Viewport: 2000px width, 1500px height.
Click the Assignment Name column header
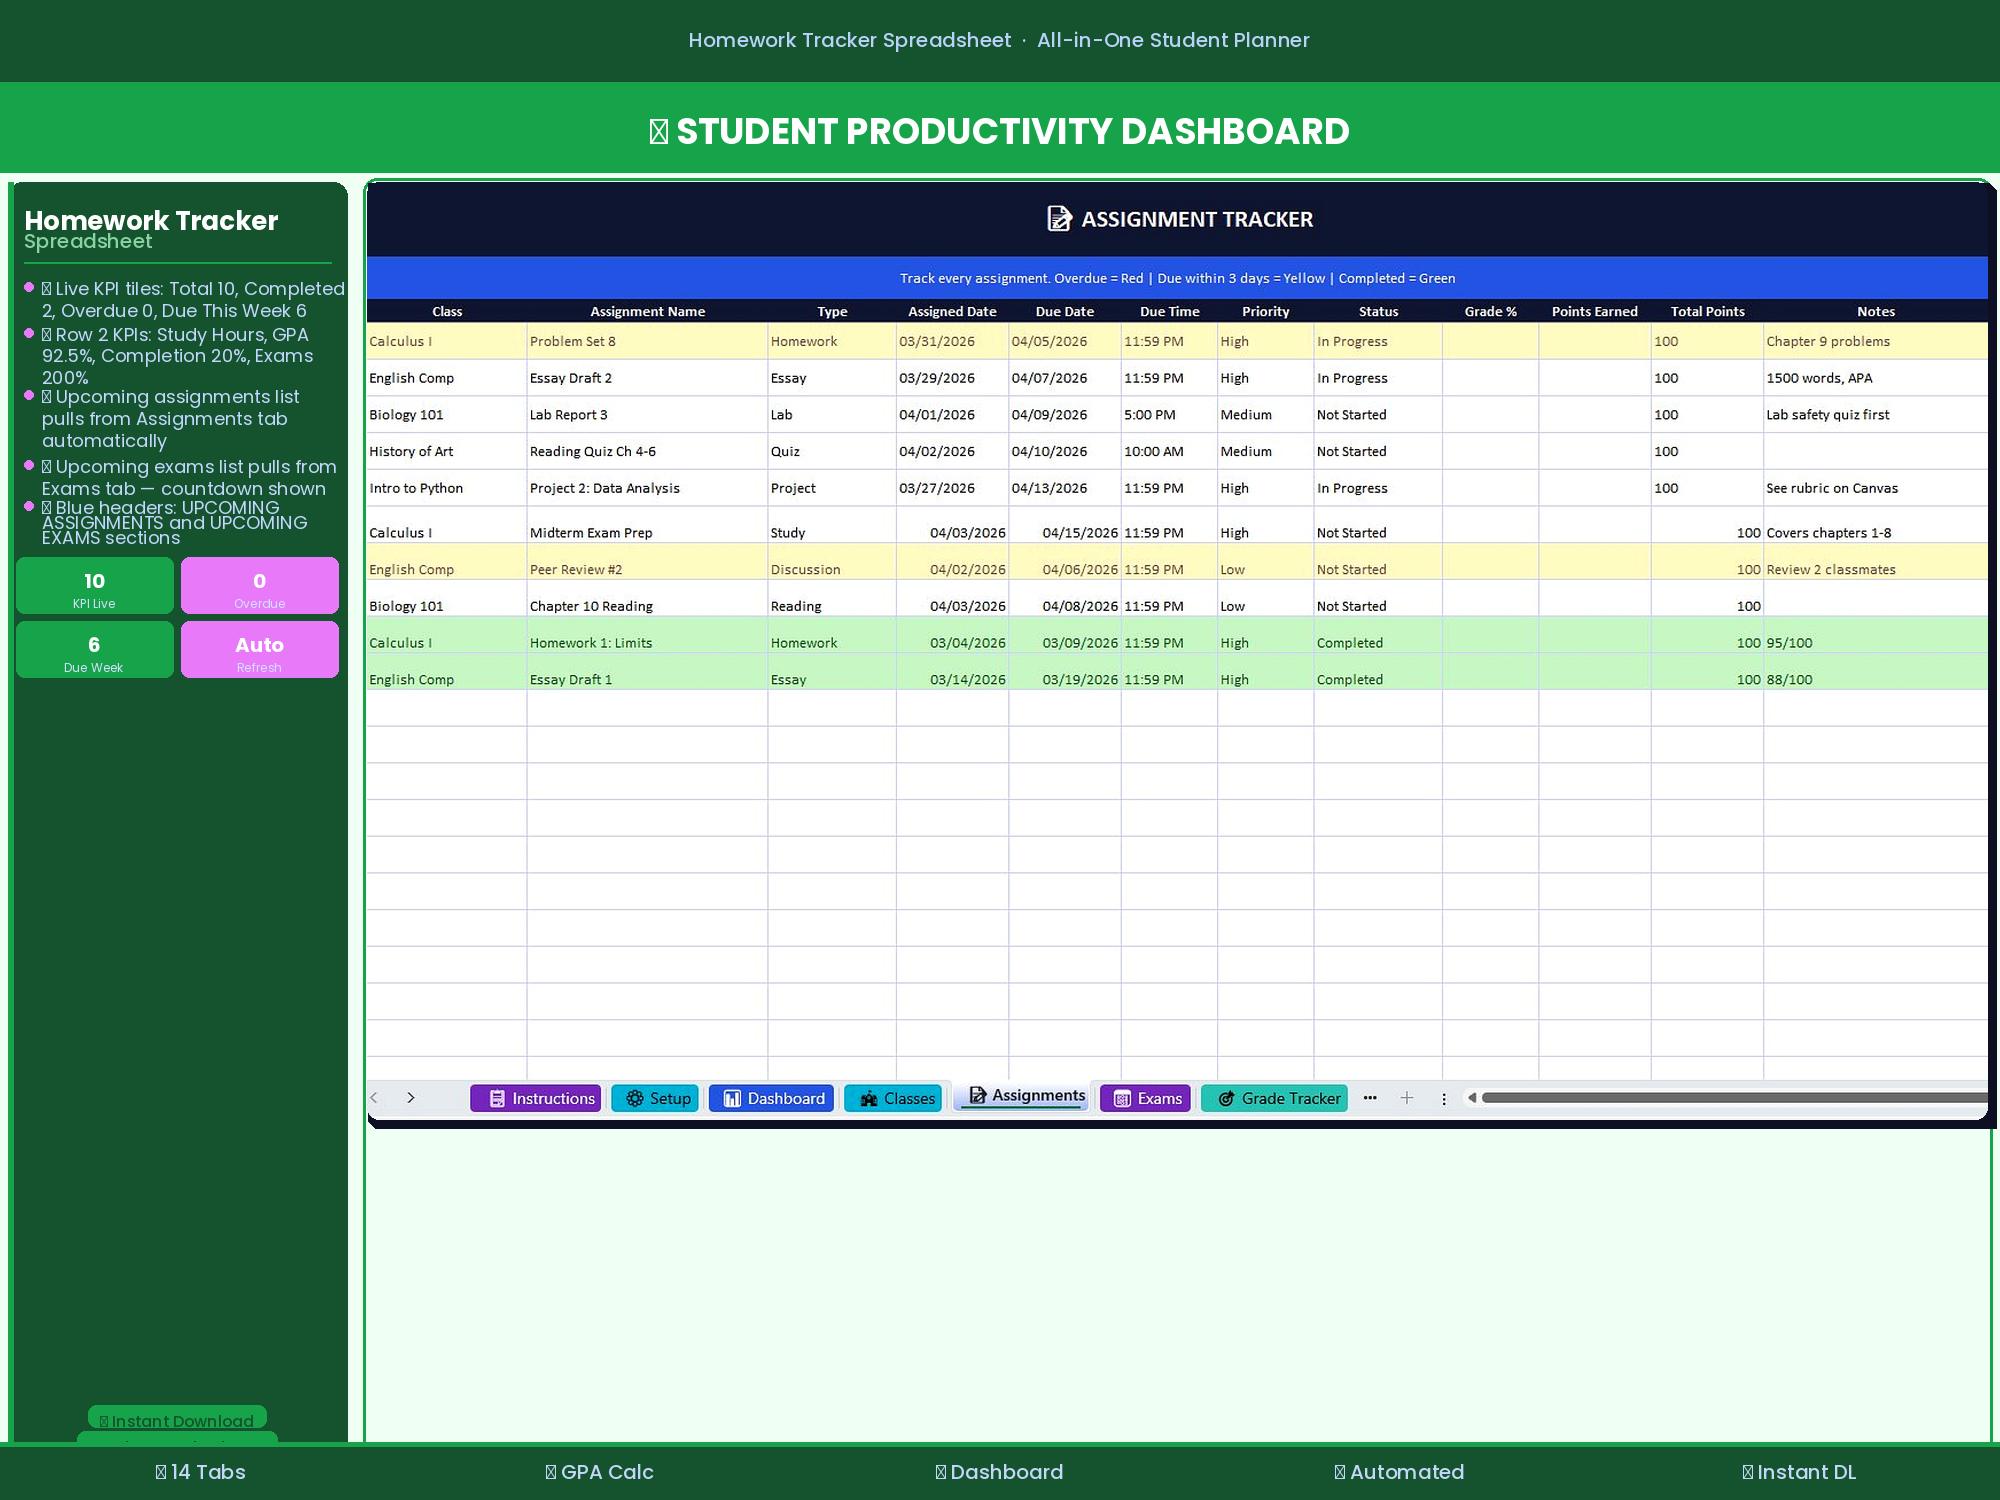pos(647,311)
